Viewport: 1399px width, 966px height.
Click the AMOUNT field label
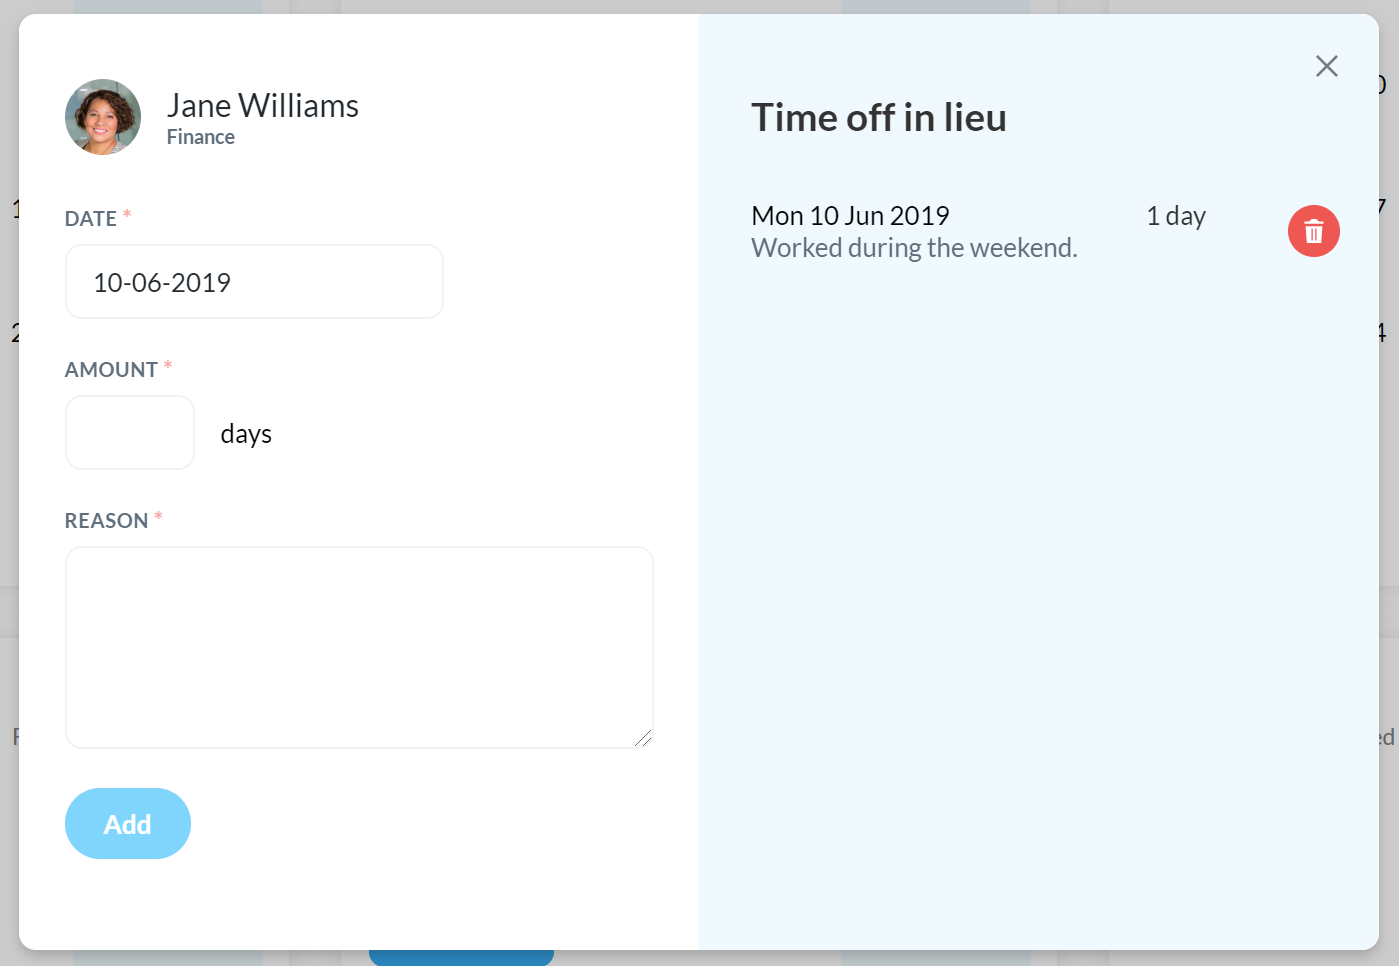point(111,370)
